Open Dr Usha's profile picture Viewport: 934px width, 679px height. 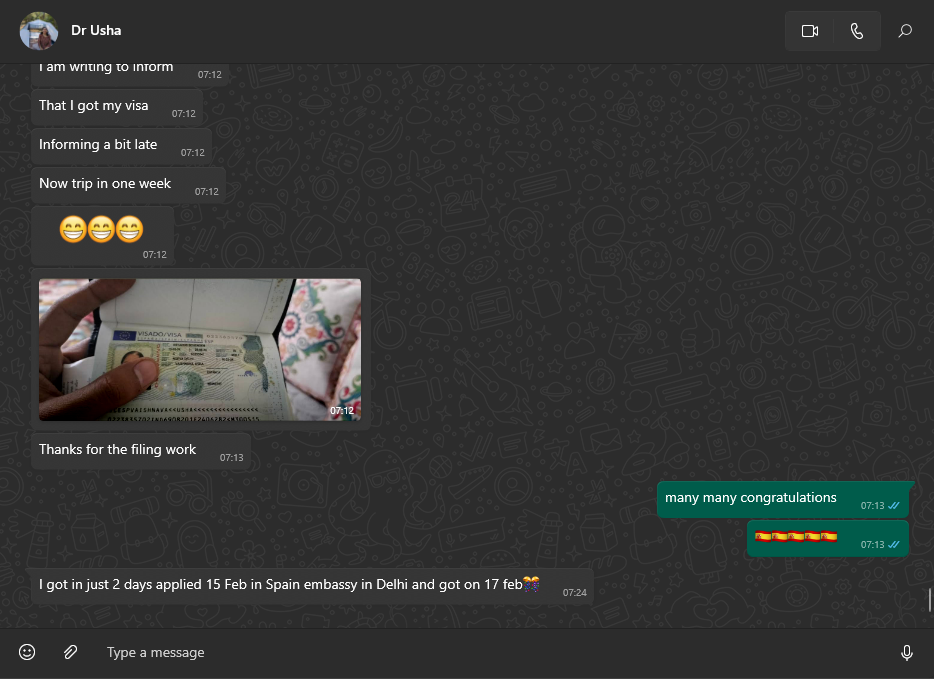pyautogui.click(x=38, y=31)
